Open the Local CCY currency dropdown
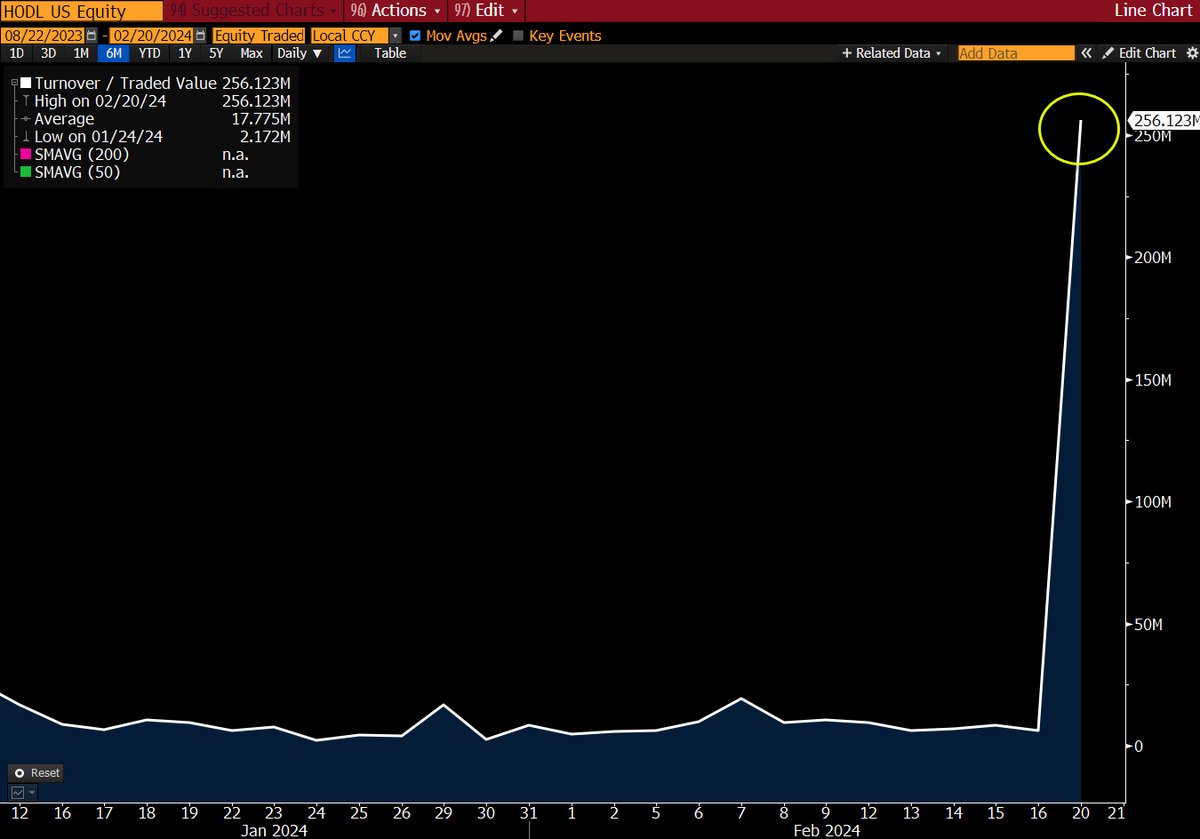The height and width of the screenshot is (839, 1200). click(x=394, y=35)
